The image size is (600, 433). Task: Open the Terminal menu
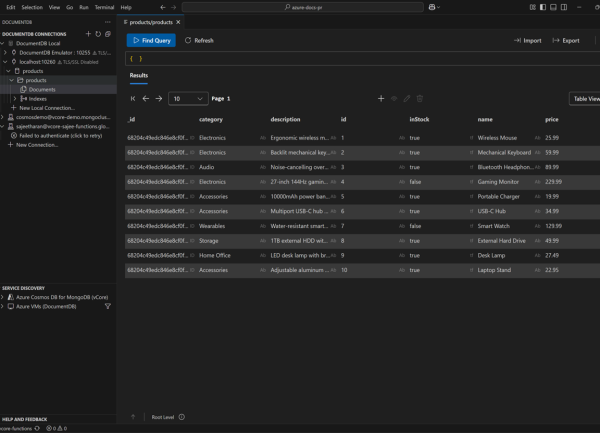tap(104, 7)
